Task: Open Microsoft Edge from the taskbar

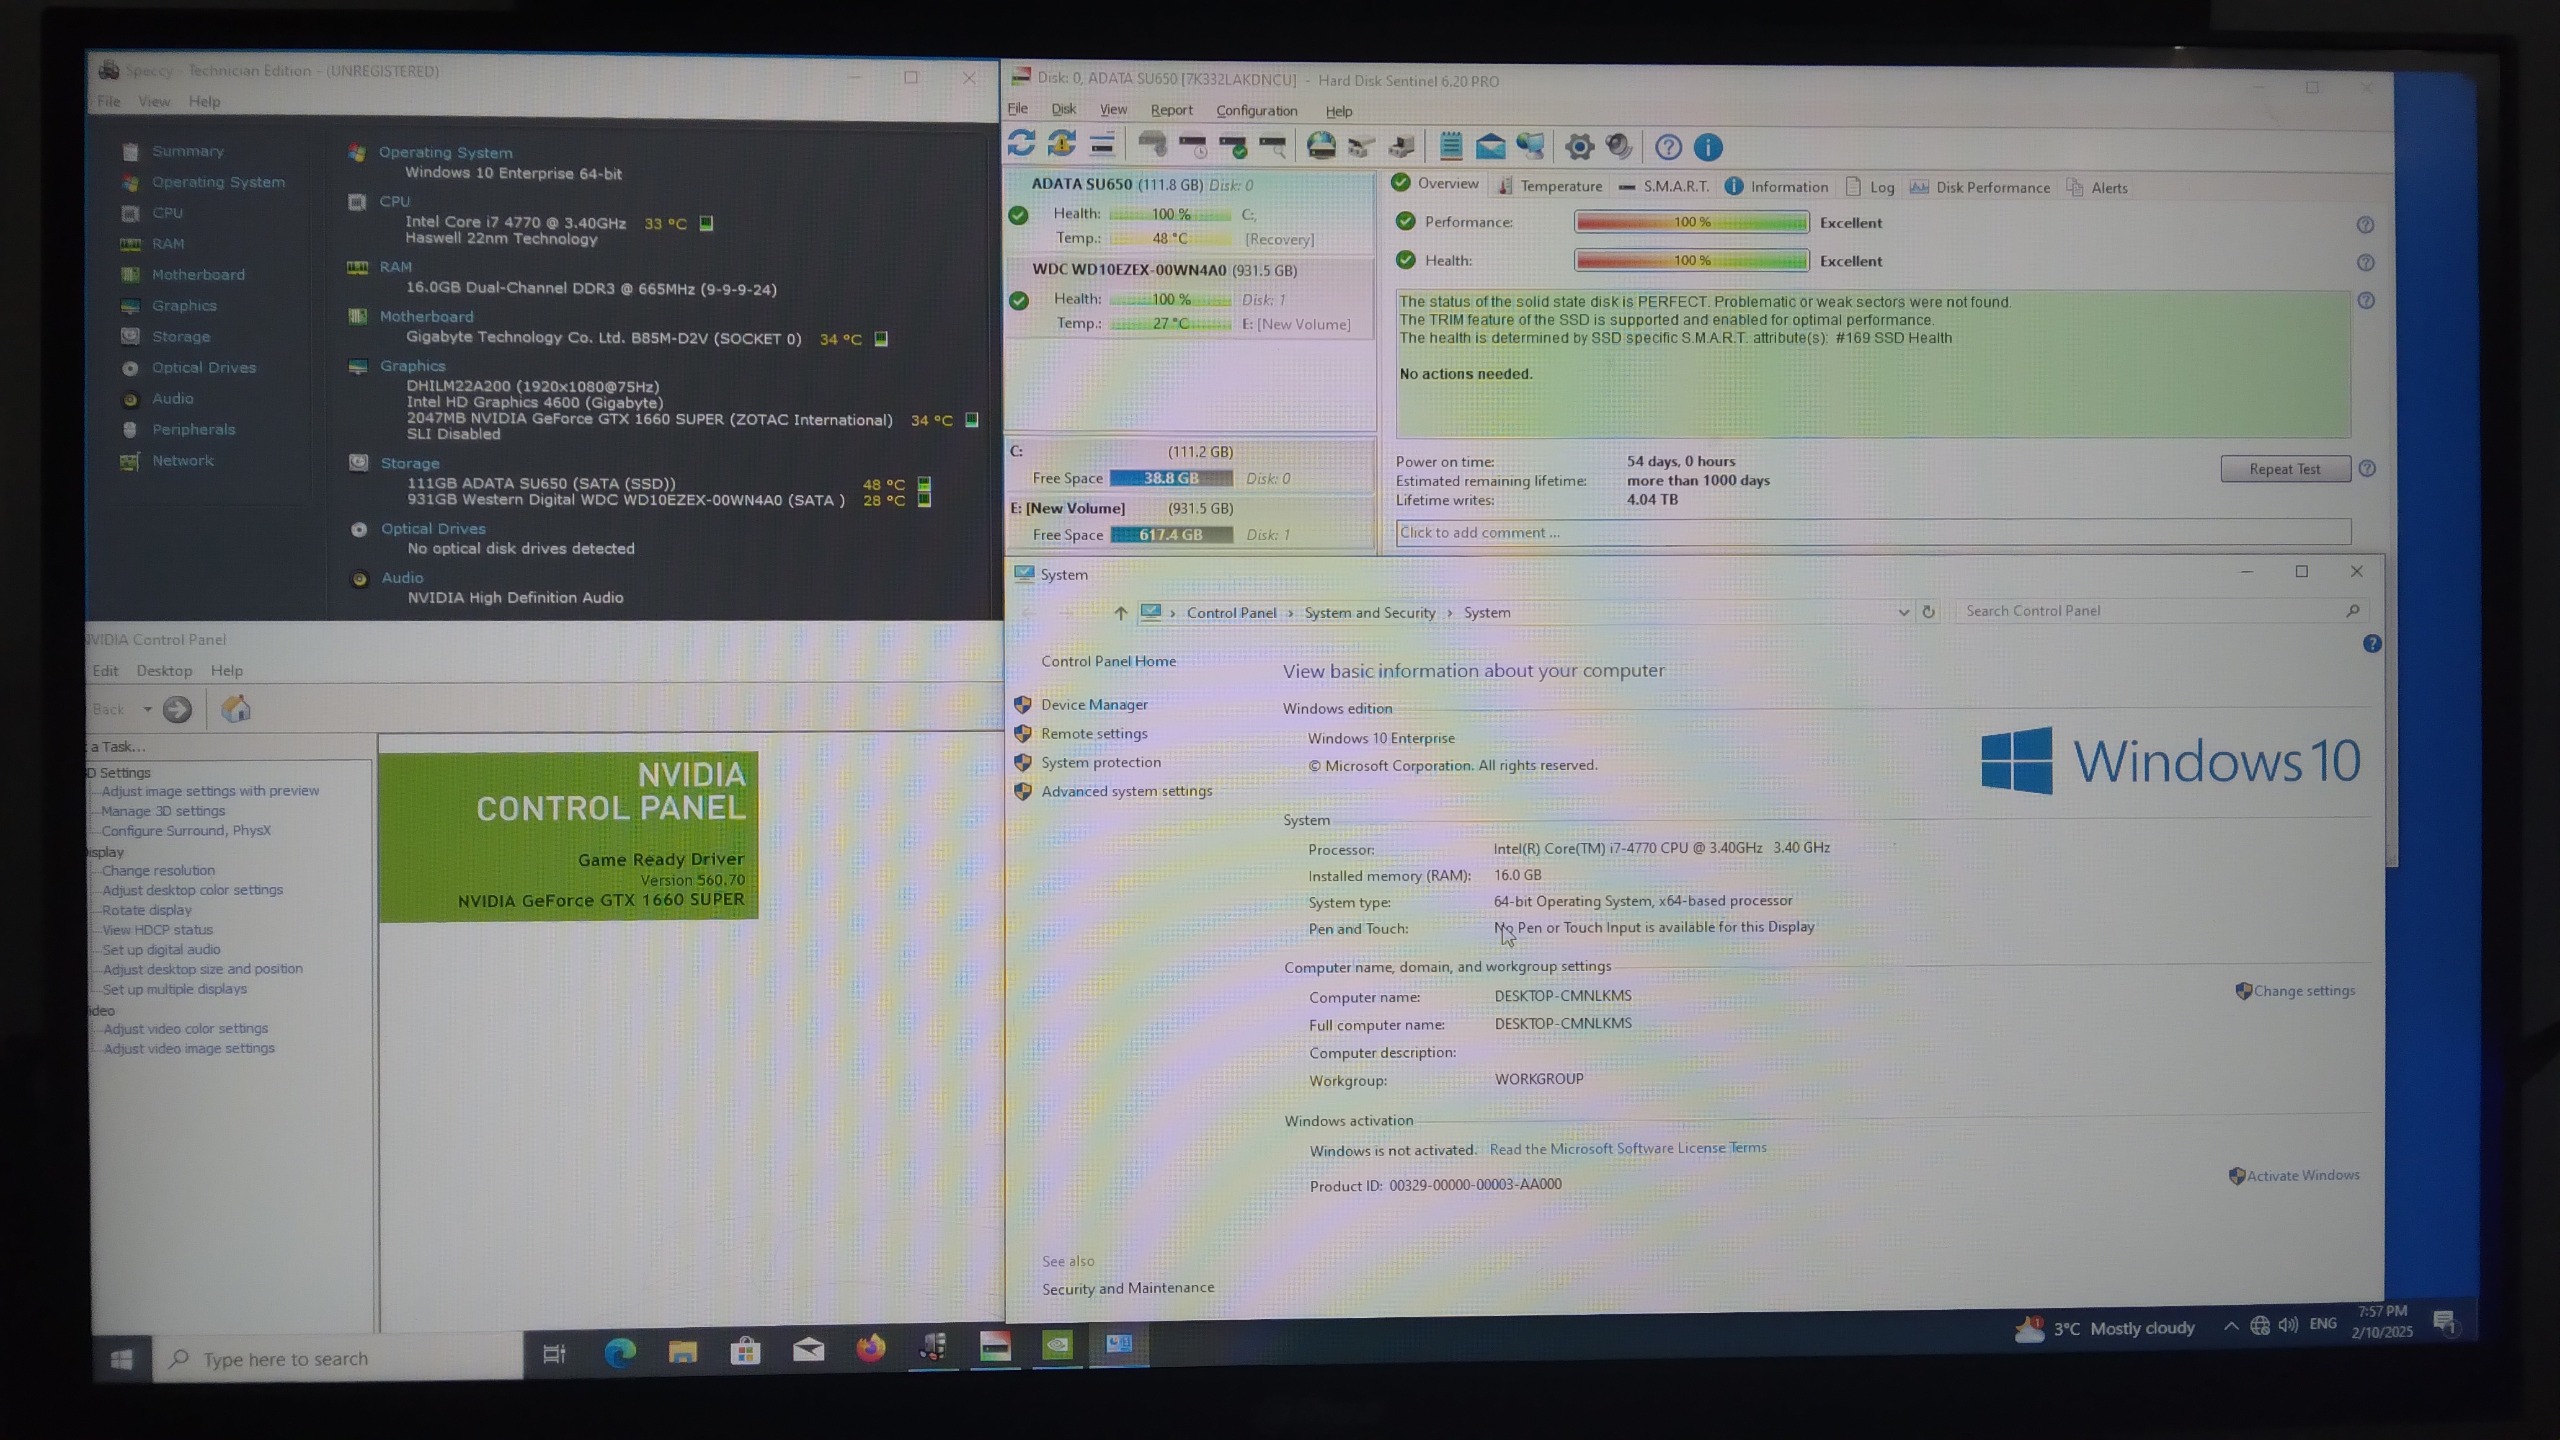Action: 619,1353
